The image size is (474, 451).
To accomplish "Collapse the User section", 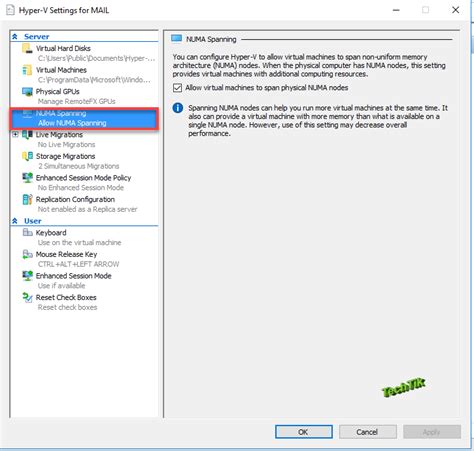I will pos(15,221).
